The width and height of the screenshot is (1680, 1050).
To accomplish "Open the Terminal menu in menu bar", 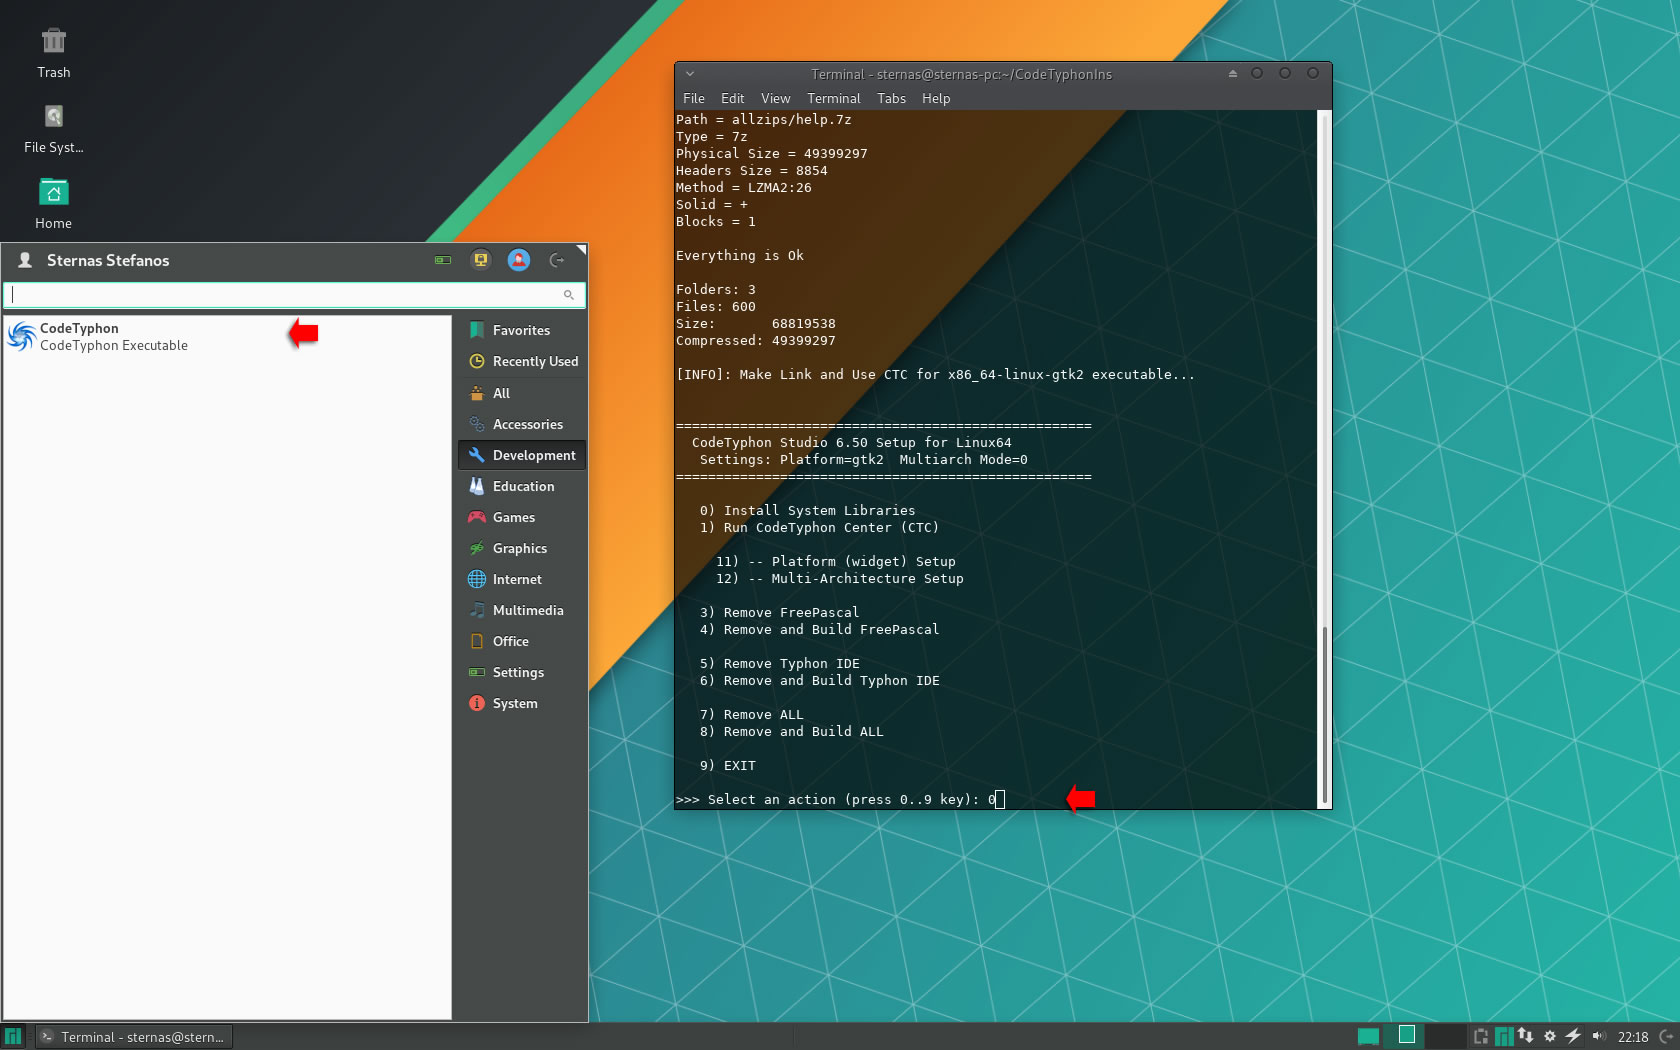I will pyautogui.click(x=834, y=98).
